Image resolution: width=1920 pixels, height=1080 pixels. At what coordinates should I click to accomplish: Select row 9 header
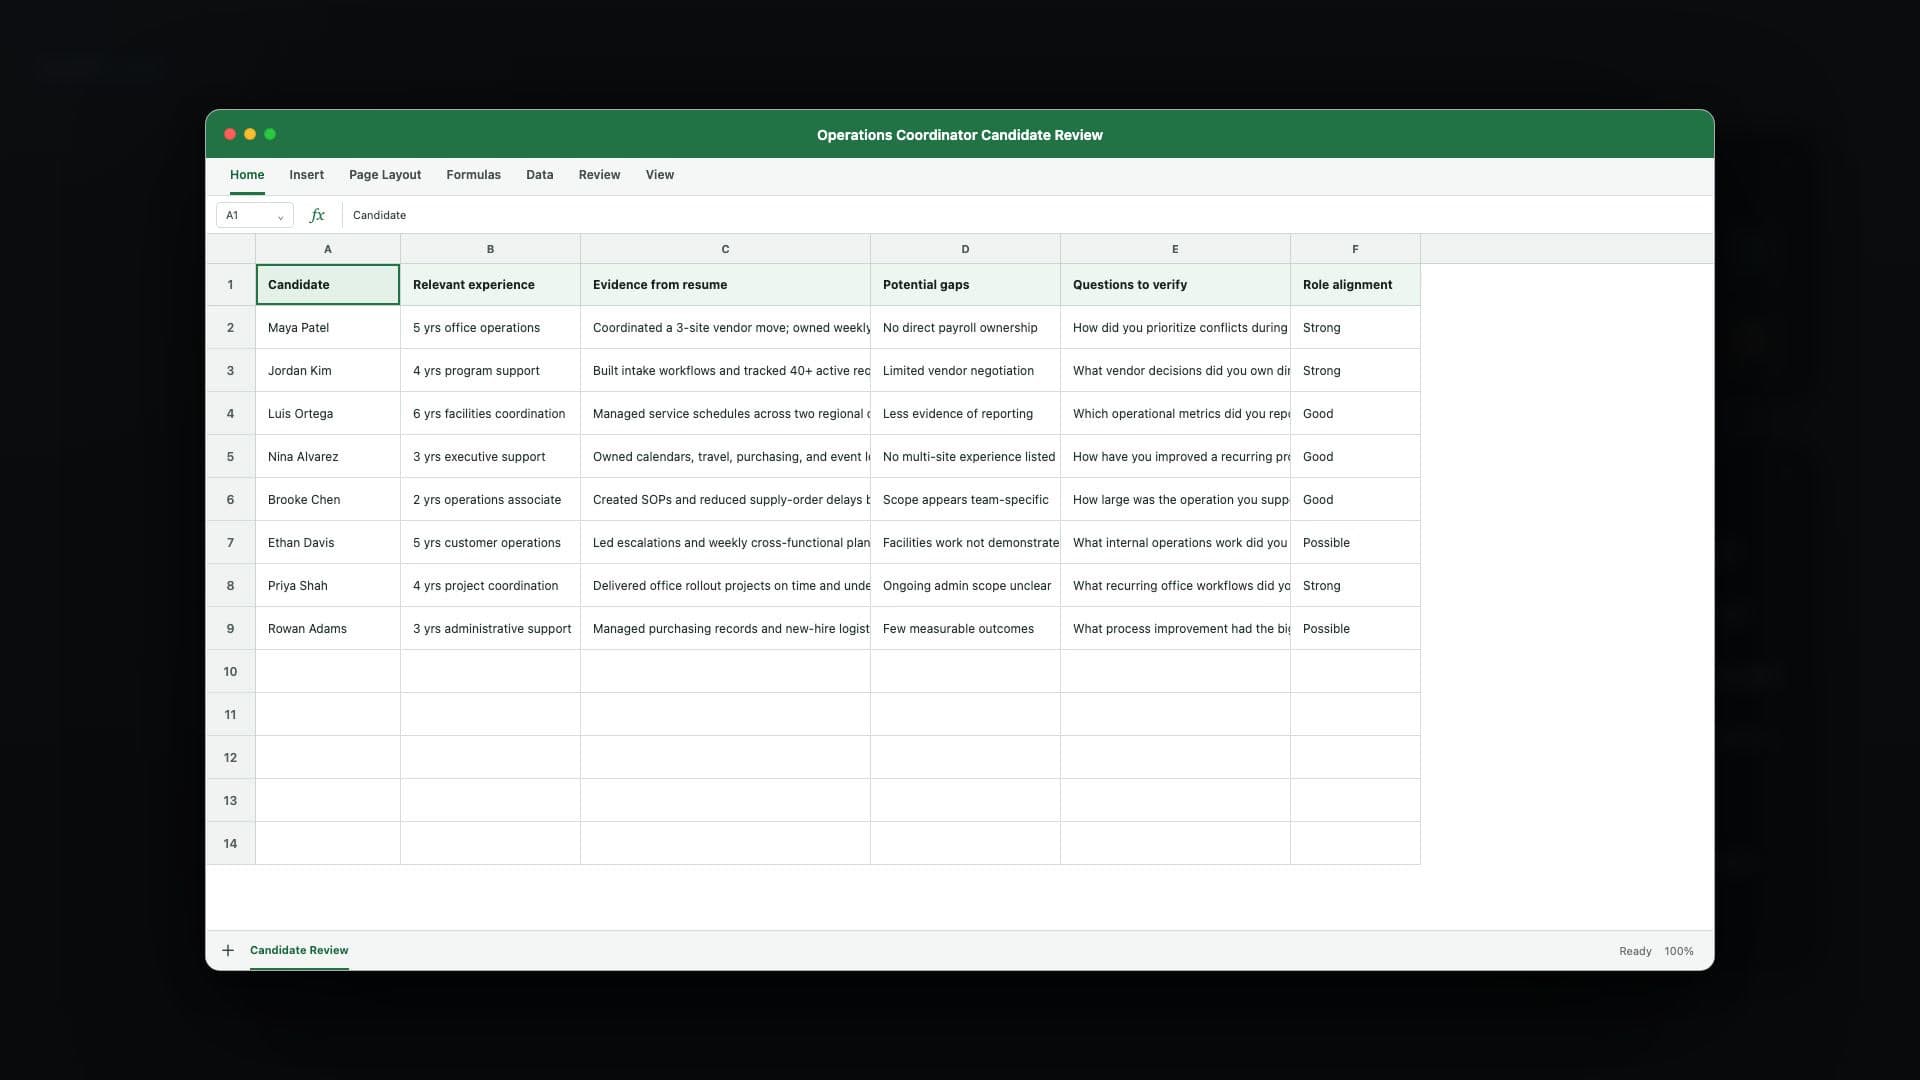[230, 629]
